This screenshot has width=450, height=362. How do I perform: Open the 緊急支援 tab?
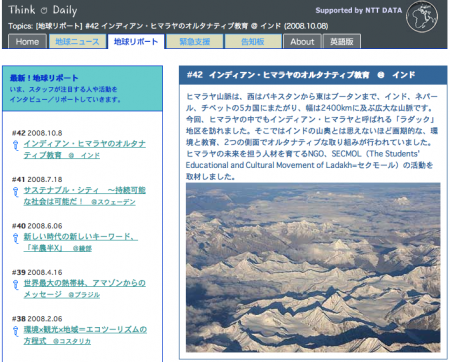(195, 41)
